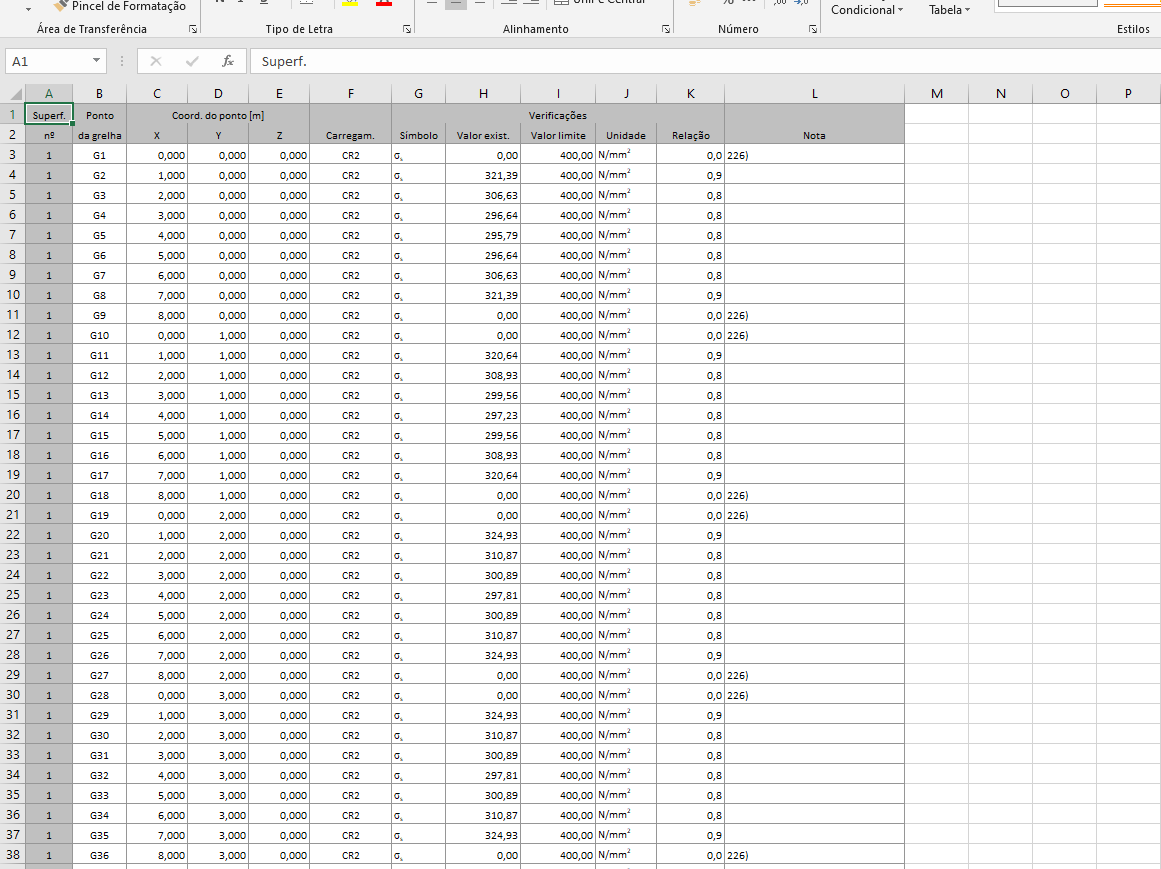Click row number 10 header
The height and width of the screenshot is (869, 1161).
tap(14, 294)
